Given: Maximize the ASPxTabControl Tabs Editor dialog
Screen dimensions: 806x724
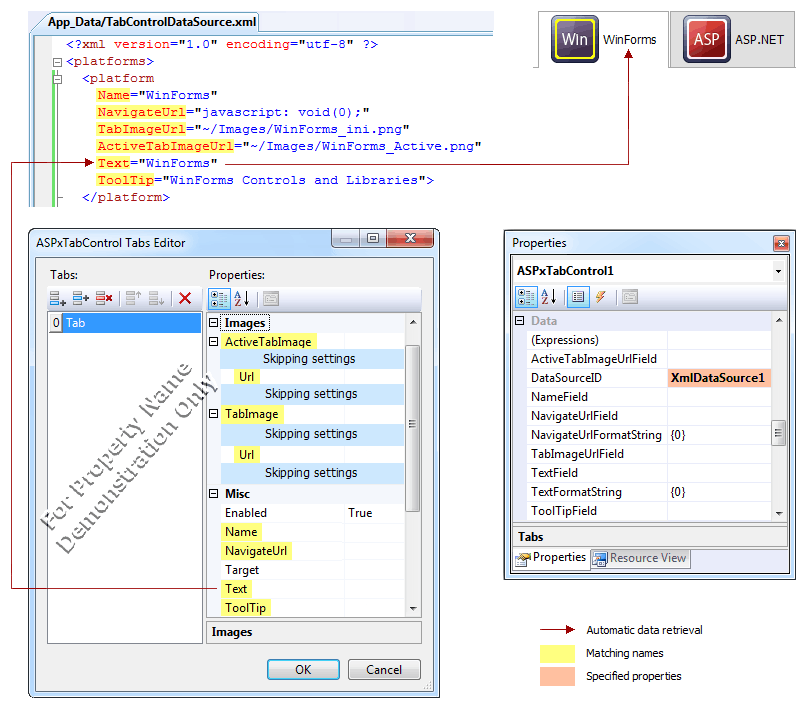Looking at the screenshot, I should [x=373, y=238].
